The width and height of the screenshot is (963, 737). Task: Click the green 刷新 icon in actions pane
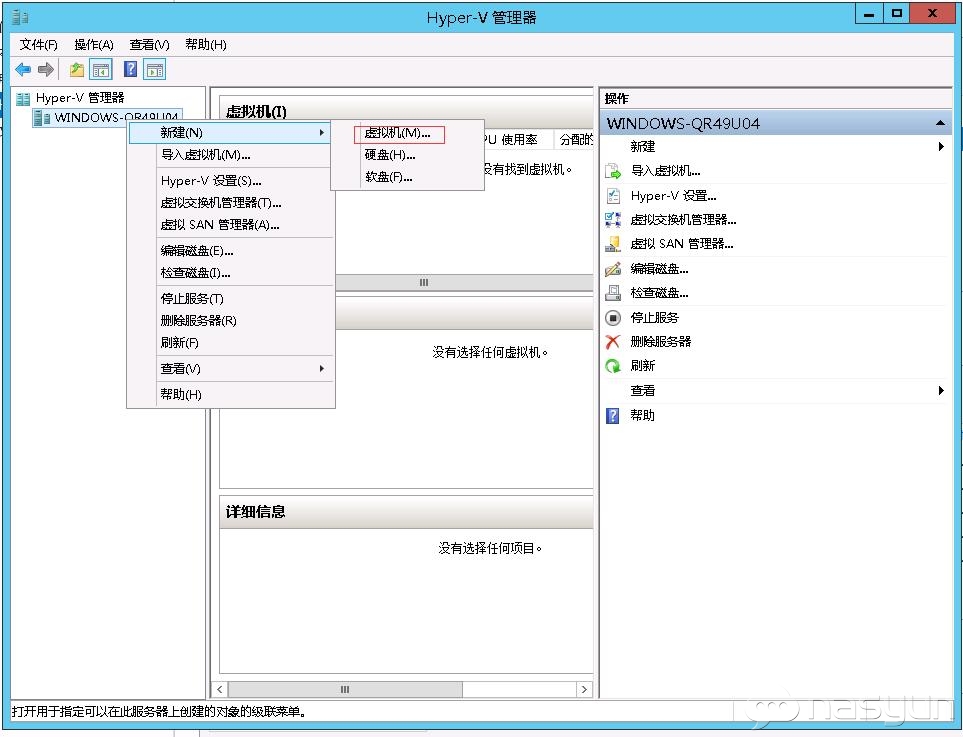pyautogui.click(x=613, y=366)
